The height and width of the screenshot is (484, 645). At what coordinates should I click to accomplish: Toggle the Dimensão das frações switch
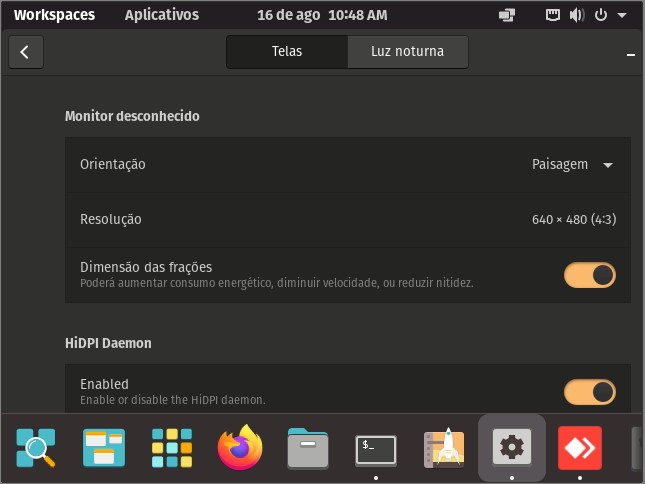click(x=589, y=275)
